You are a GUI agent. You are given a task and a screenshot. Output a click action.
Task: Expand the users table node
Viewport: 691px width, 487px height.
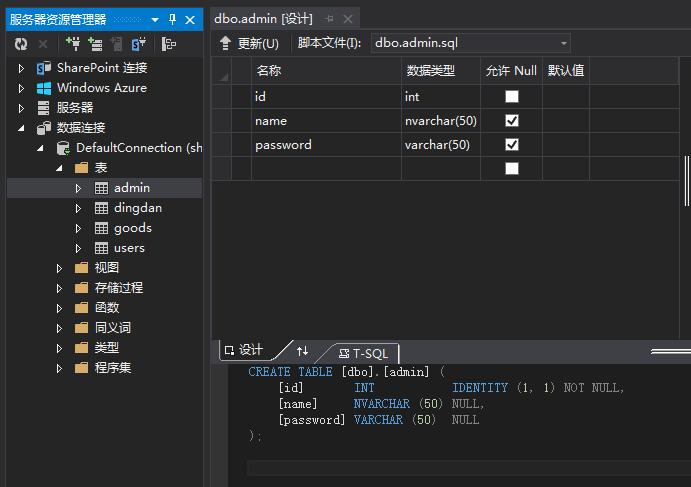tap(78, 249)
